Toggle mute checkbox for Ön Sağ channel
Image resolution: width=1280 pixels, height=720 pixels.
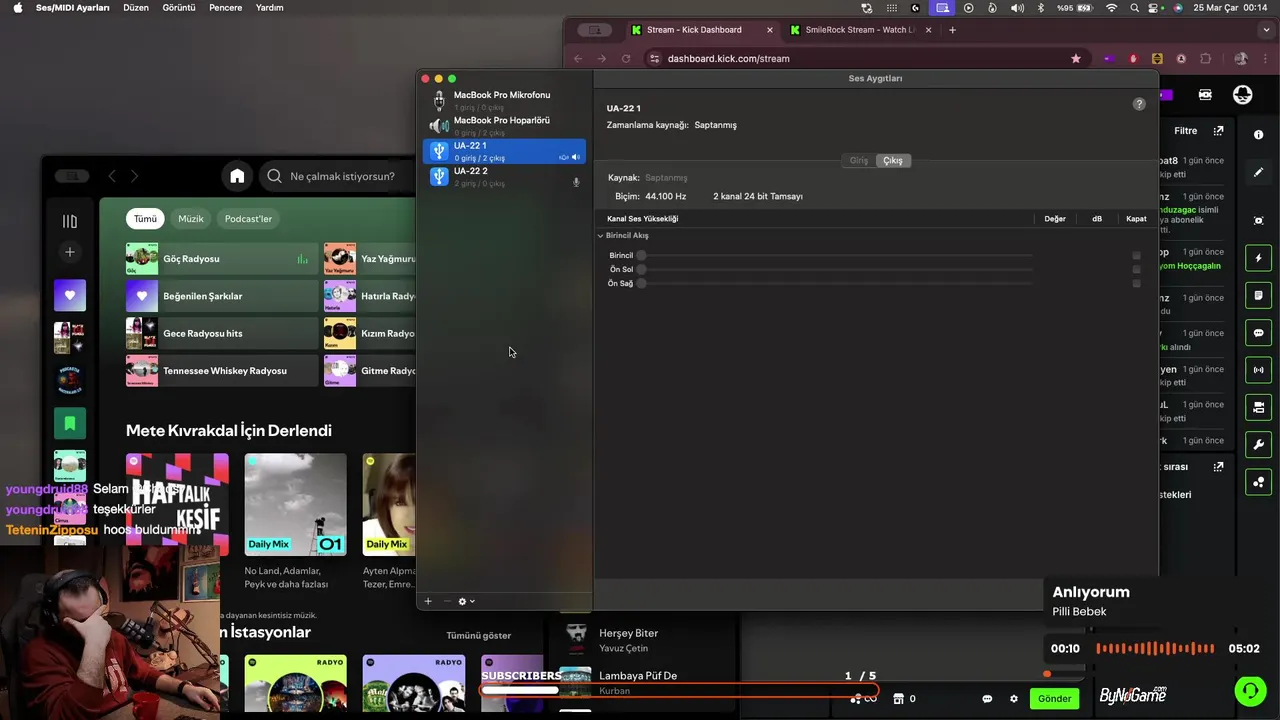1137,283
